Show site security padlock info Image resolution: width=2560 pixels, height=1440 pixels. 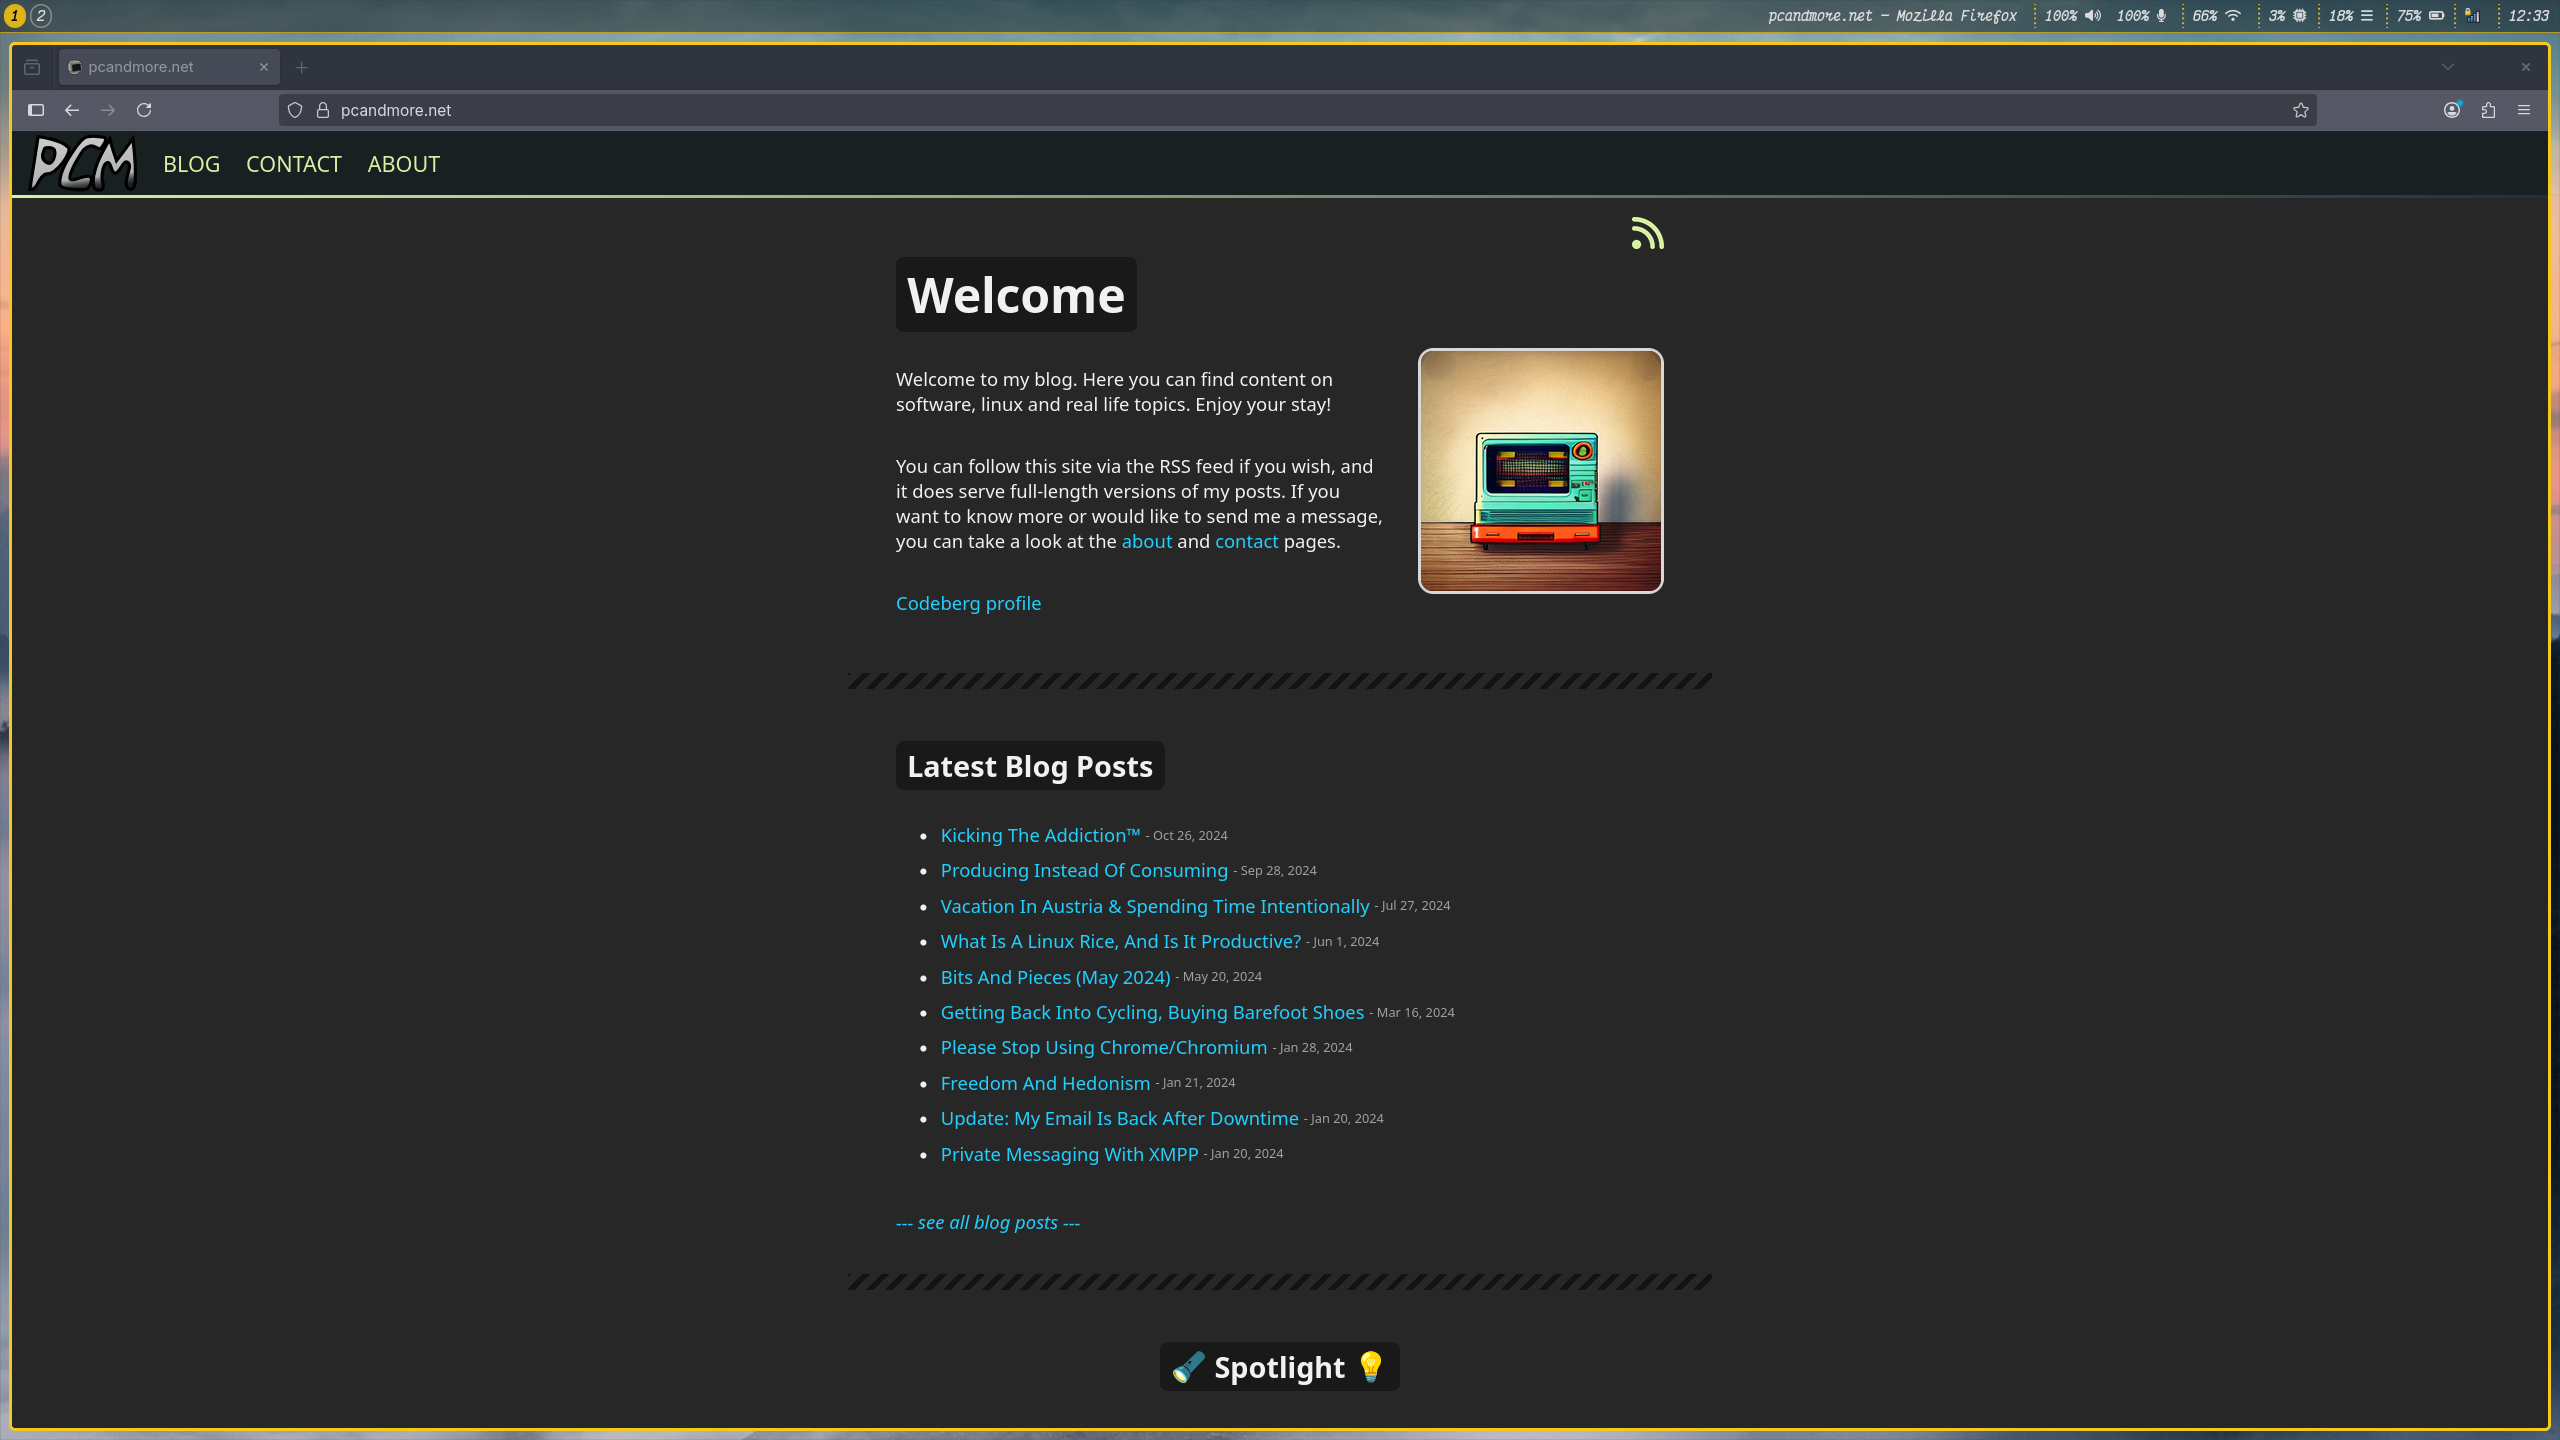pos(323,110)
